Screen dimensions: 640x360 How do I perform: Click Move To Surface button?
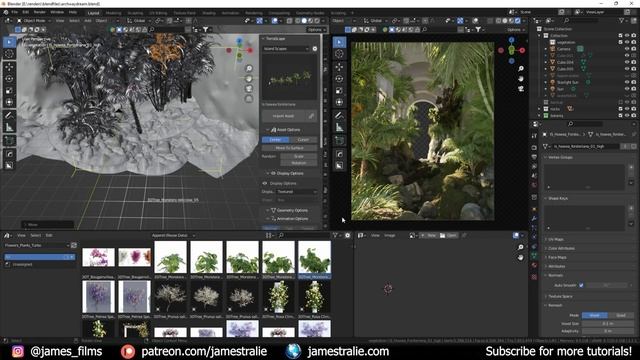pyautogui.click(x=289, y=148)
